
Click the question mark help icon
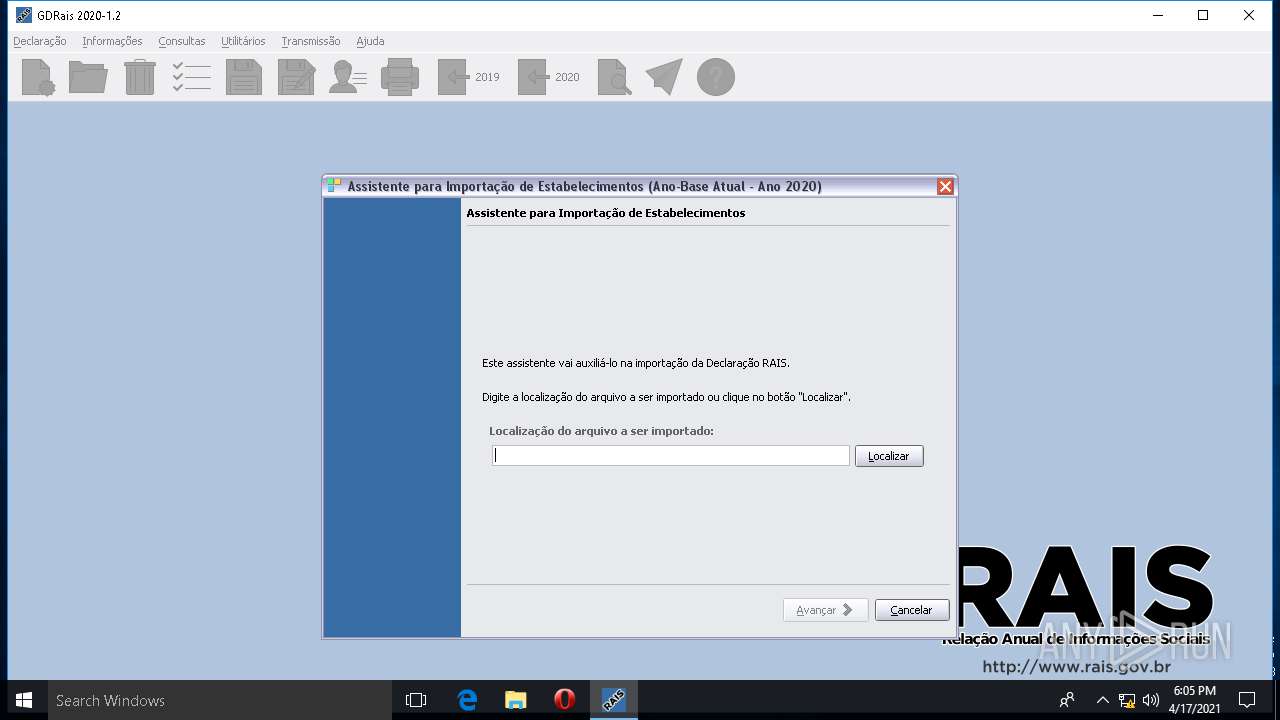coord(716,77)
